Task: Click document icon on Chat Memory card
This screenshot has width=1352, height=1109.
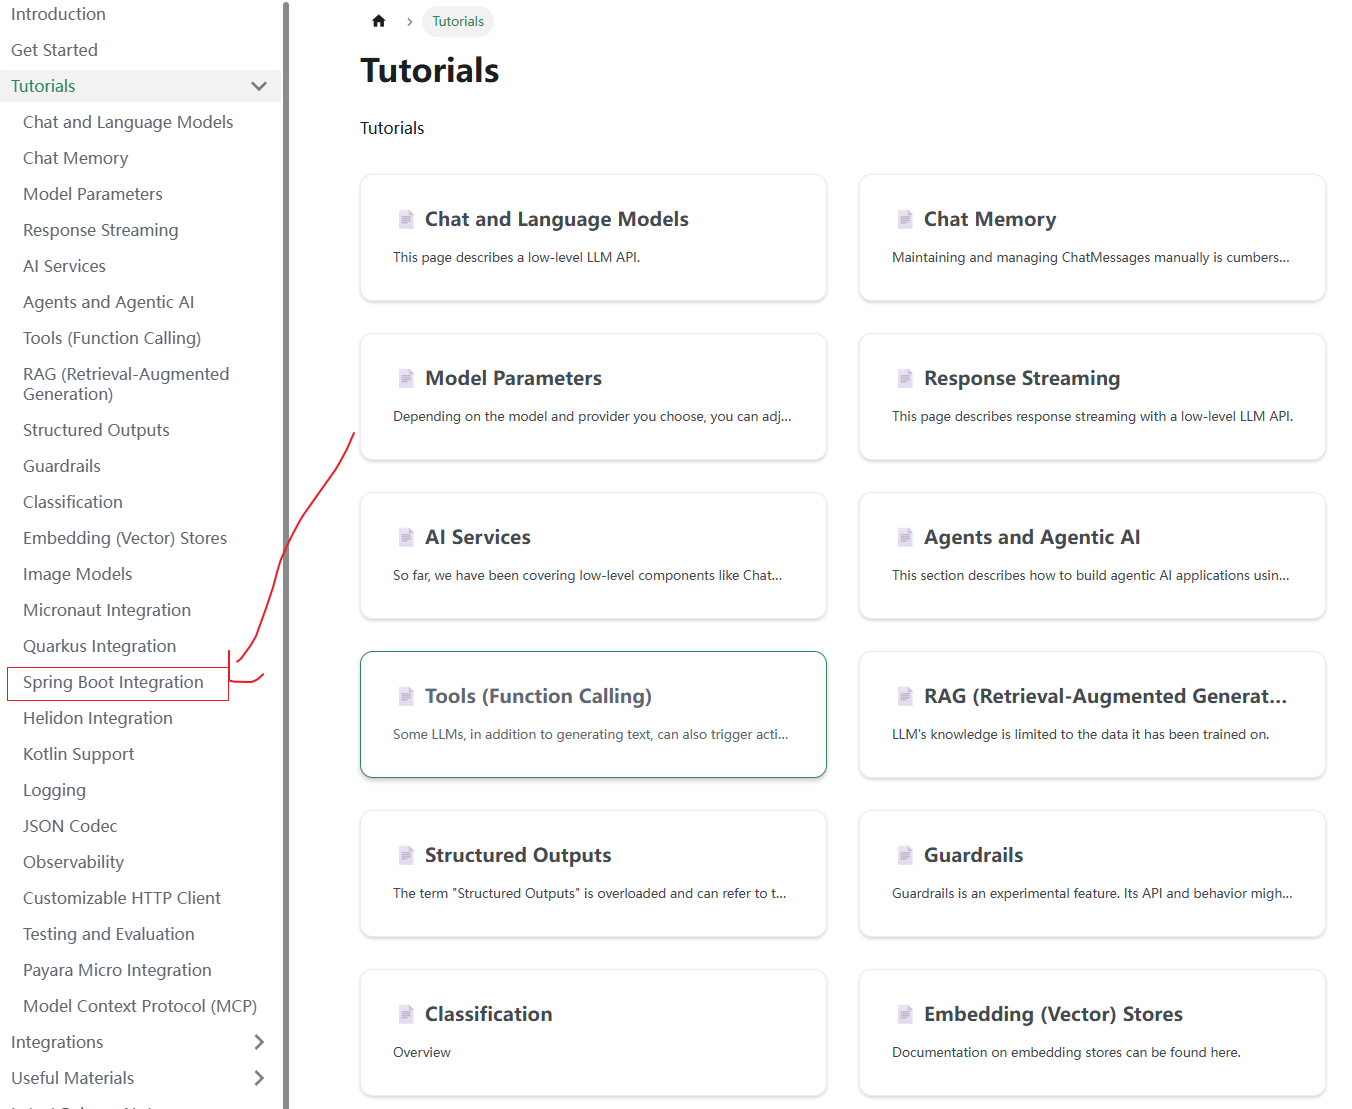Action: 905,219
